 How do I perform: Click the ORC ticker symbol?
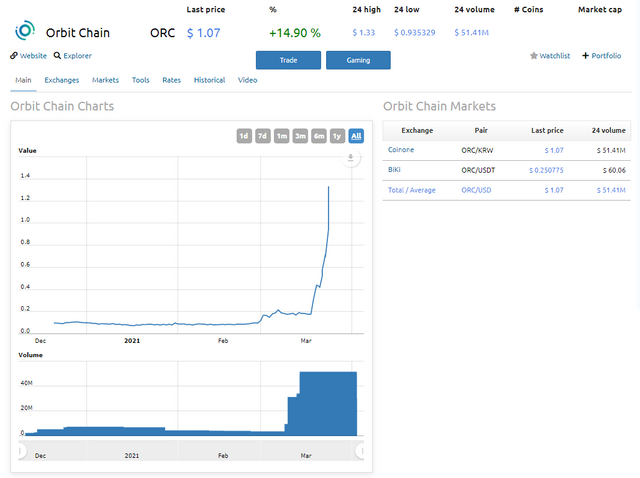pyautogui.click(x=162, y=33)
